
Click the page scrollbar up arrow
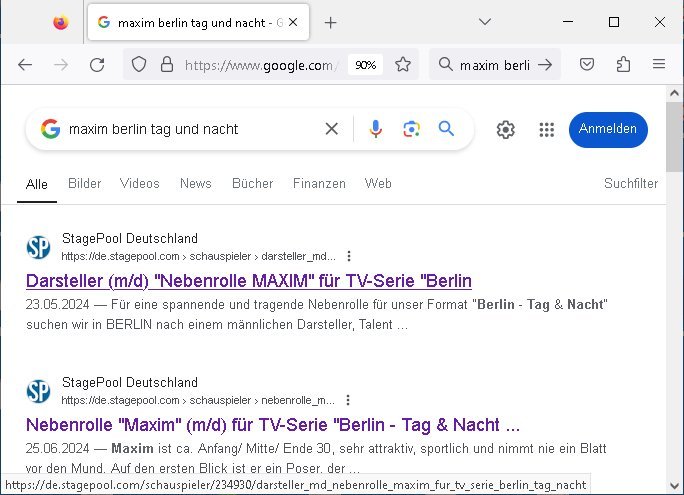coord(674,93)
